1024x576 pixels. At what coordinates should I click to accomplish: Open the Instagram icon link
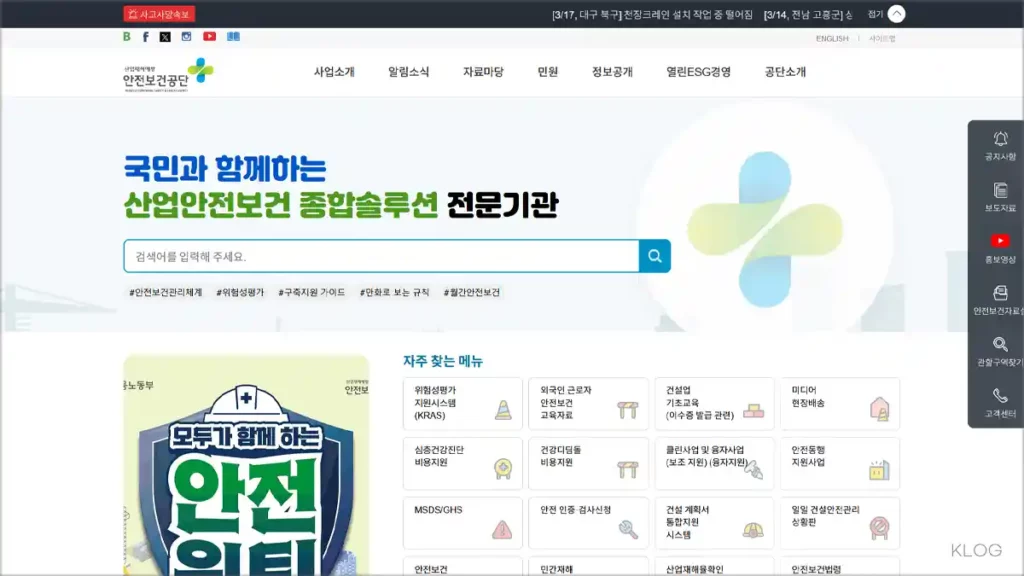187,37
